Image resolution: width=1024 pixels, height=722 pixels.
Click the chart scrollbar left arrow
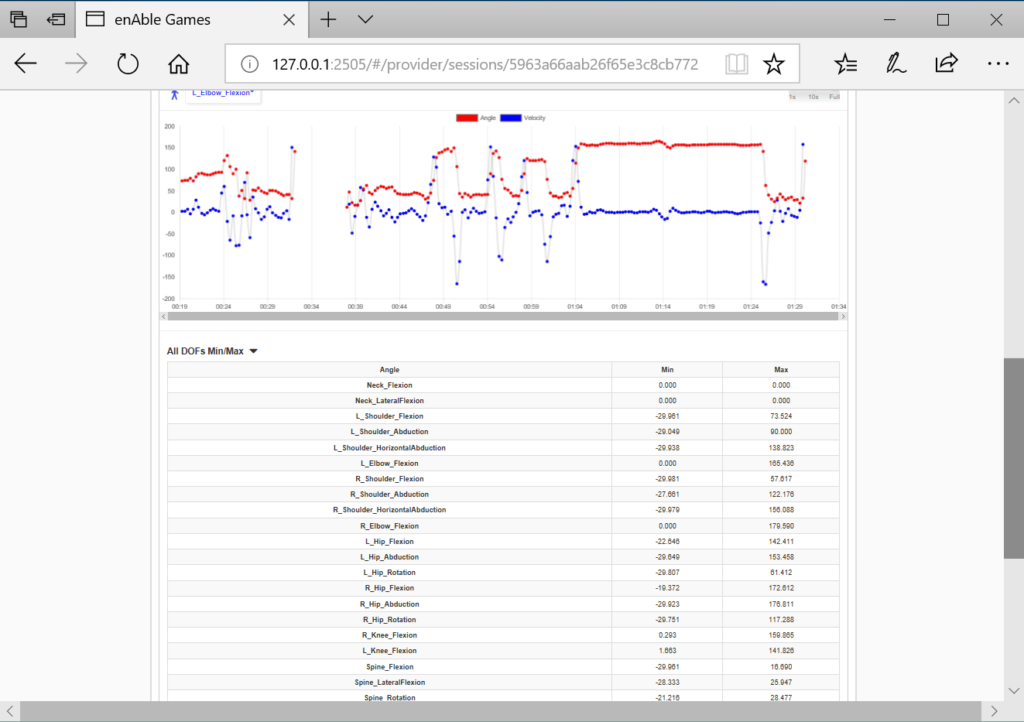click(x=163, y=317)
